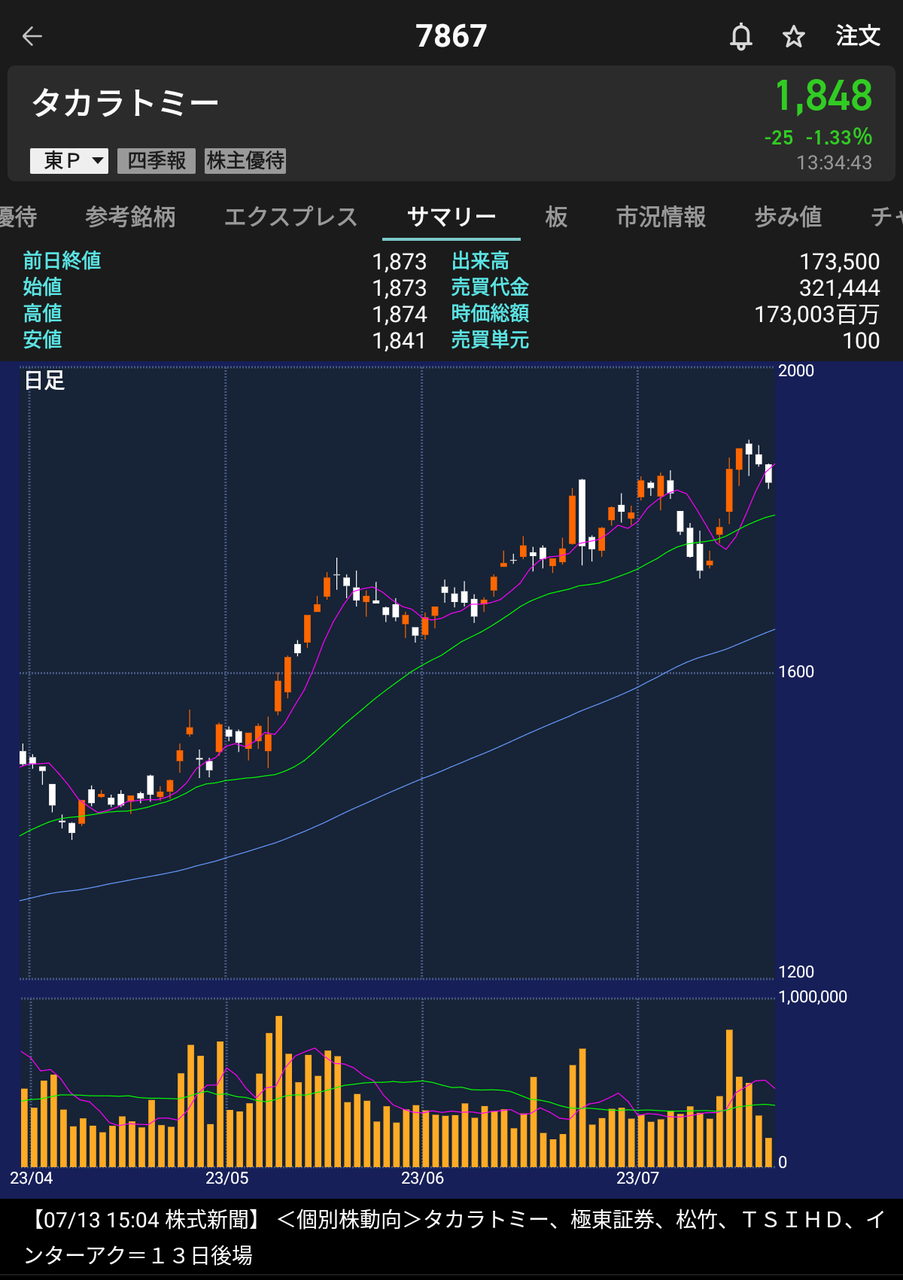Open the 四季報 report button

click(157, 160)
